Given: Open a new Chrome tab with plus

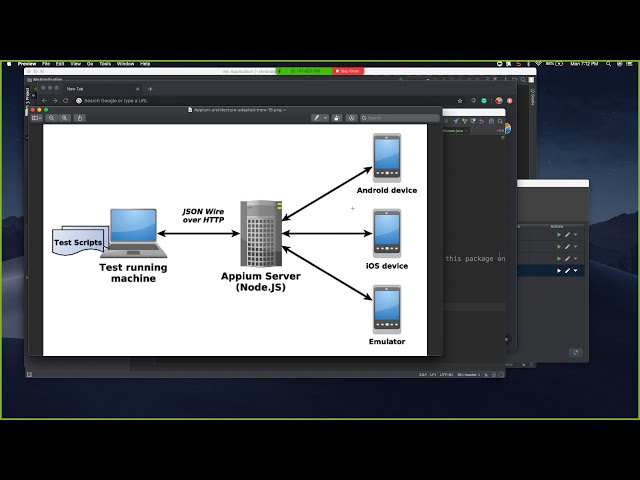Looking at the screenshot, I should pyautogui.click(x=150, y=89).
